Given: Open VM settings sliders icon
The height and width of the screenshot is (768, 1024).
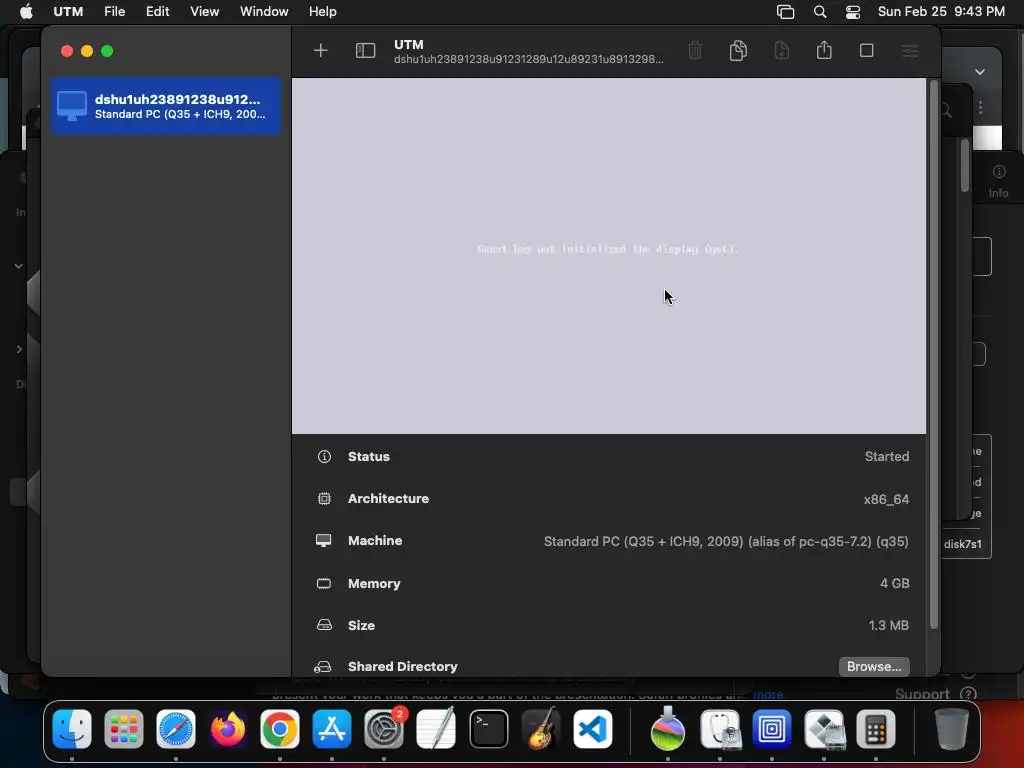Looking at the screenshot, I should 910,50.
